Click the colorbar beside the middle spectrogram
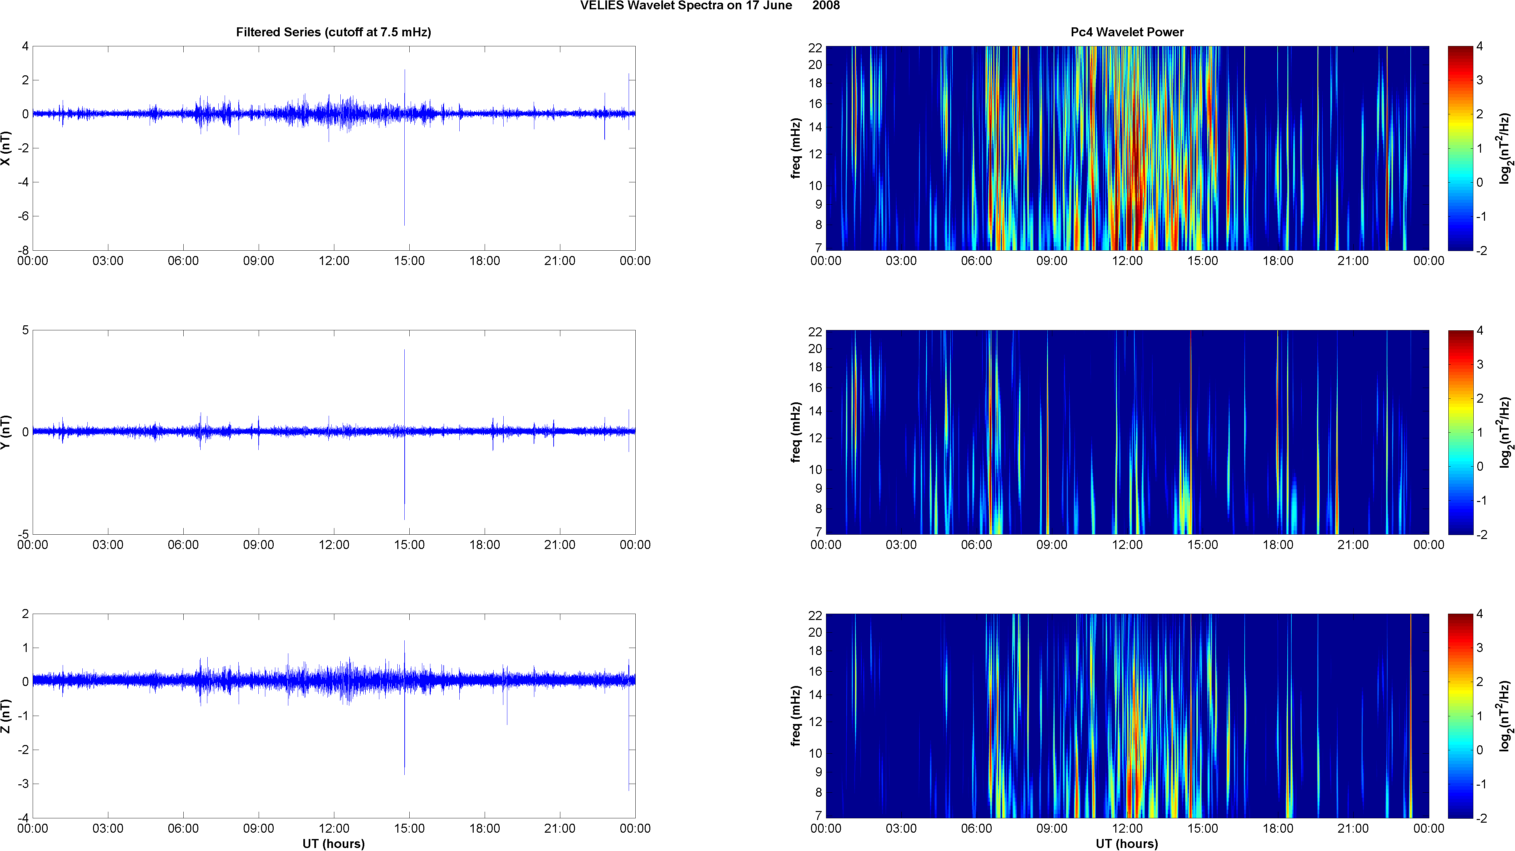Image resolution: width=1515 pixels, height=851 pixels. coord(1460,432)
